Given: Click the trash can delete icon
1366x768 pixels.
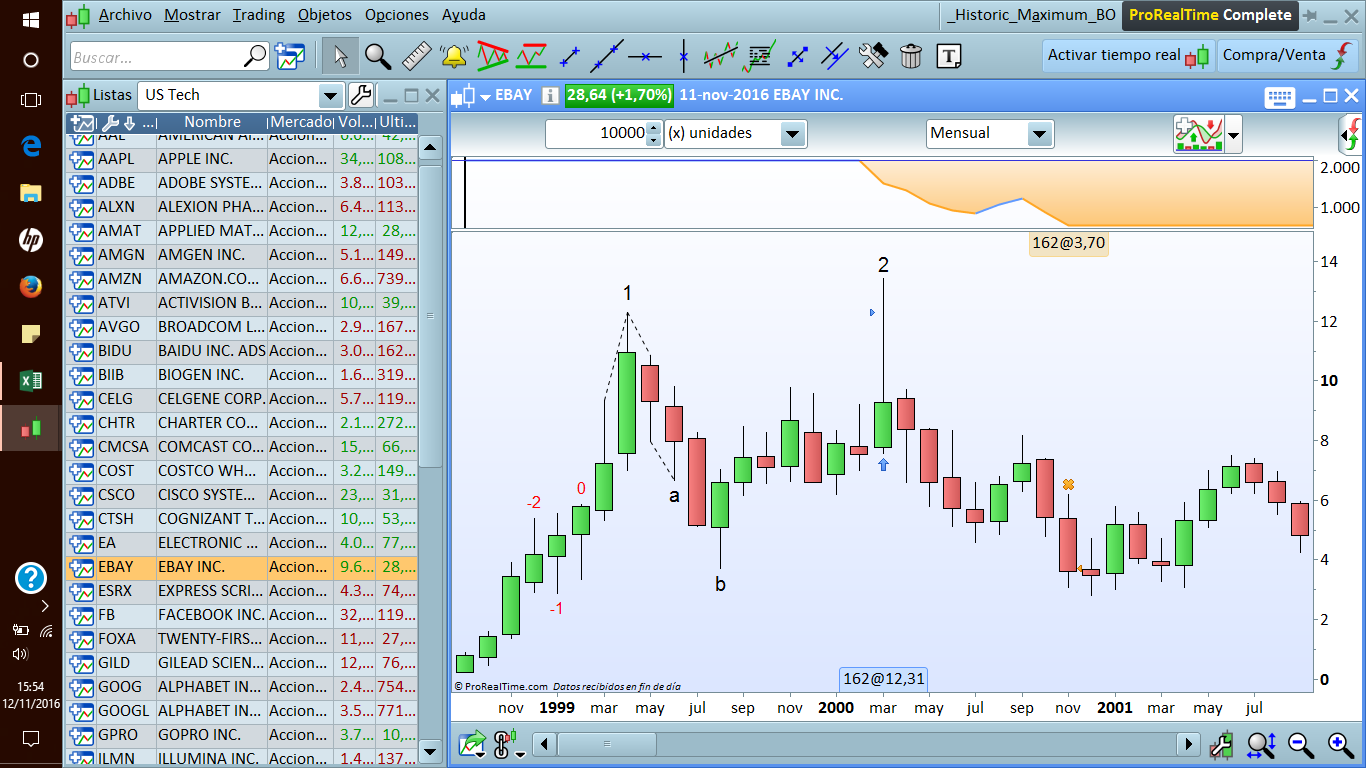Looking at the screenshot, I should [x=910, y=56].
